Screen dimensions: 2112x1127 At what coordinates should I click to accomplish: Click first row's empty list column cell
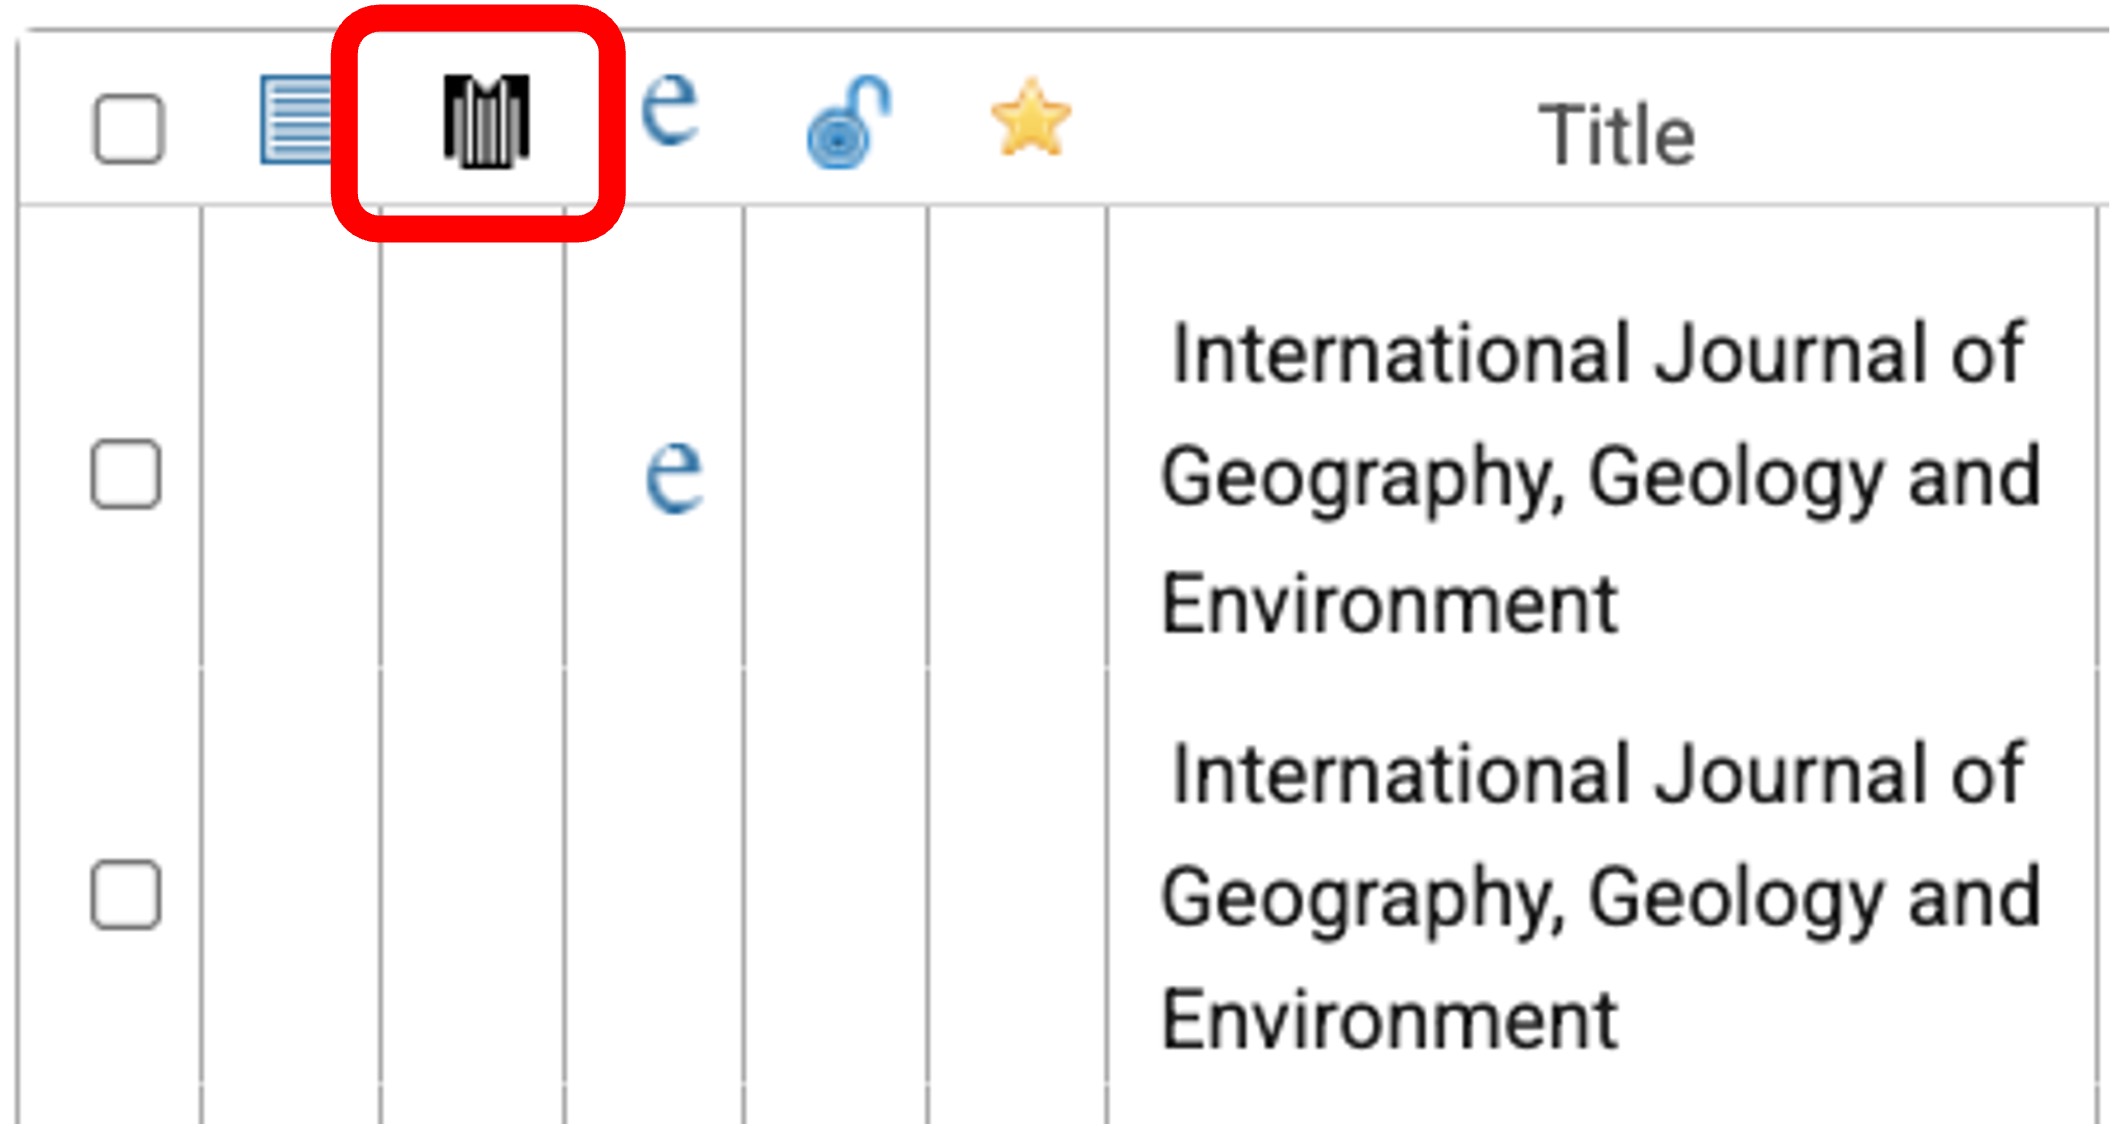click(290, 475)
